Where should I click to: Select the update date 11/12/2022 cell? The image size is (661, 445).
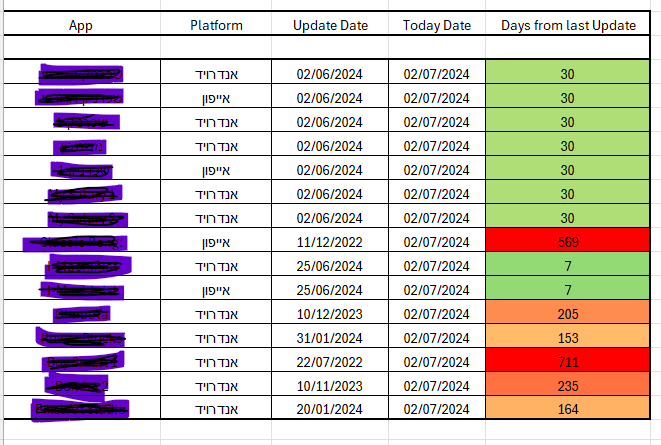coord(330,242)
